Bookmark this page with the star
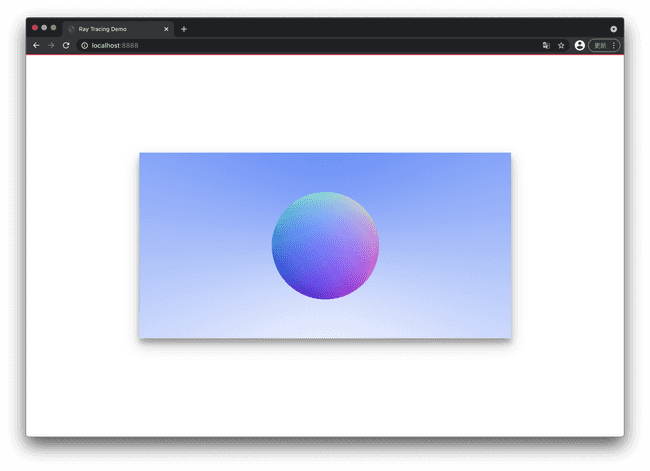Viewport: 650px width, 471px height. 561,45
